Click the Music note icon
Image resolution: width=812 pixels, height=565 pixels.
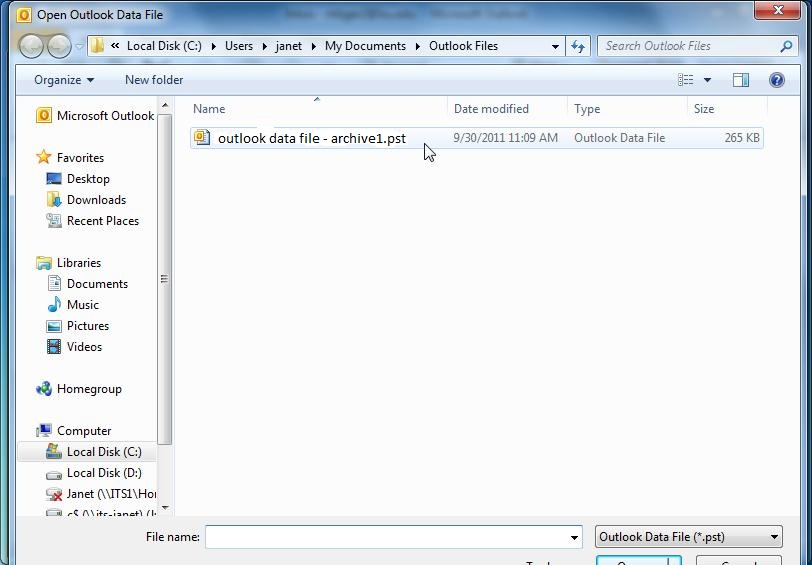coord(54,304)
